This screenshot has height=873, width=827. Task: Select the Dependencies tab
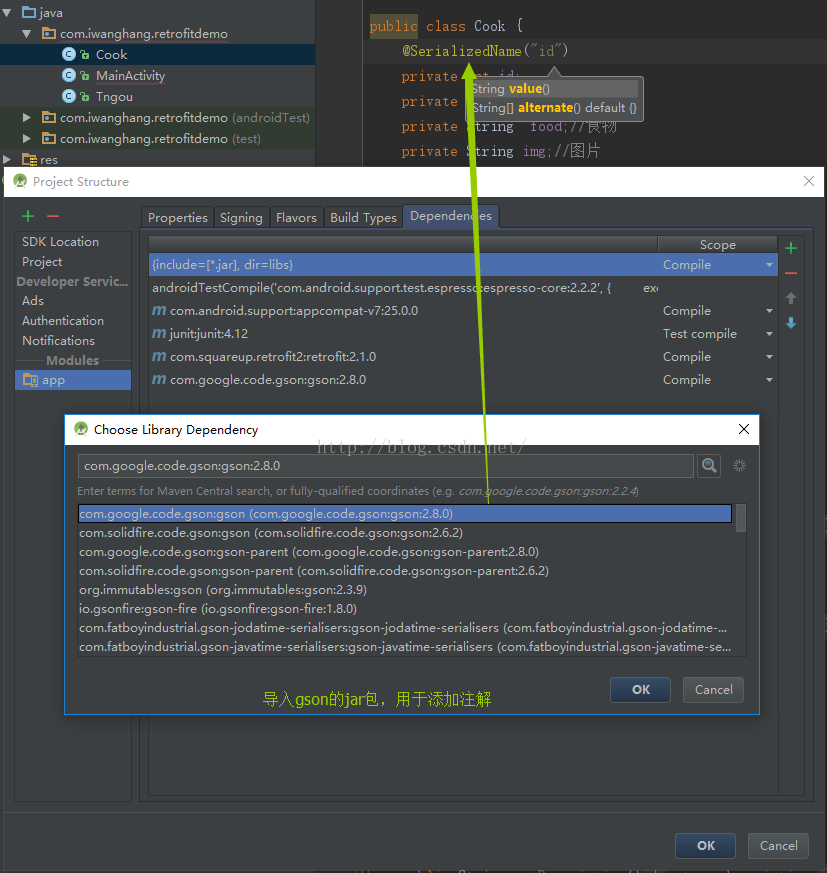451,216
